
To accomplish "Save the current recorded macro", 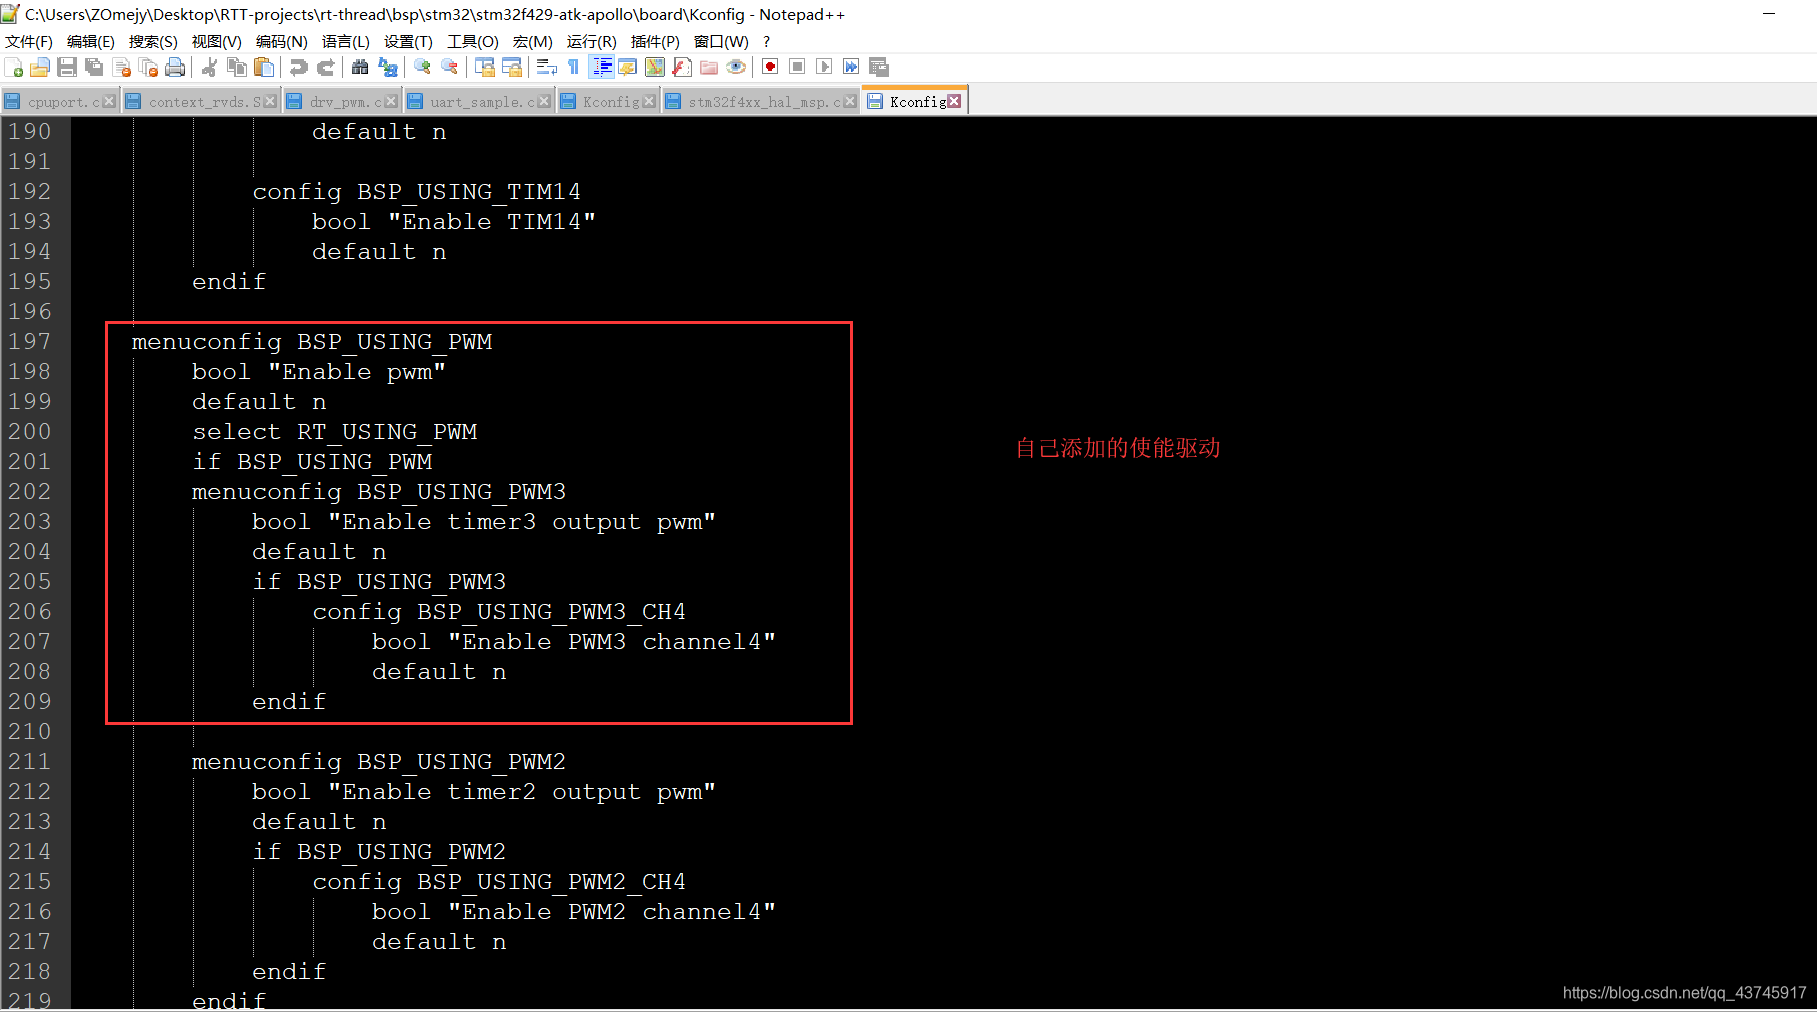I will 879,67.
